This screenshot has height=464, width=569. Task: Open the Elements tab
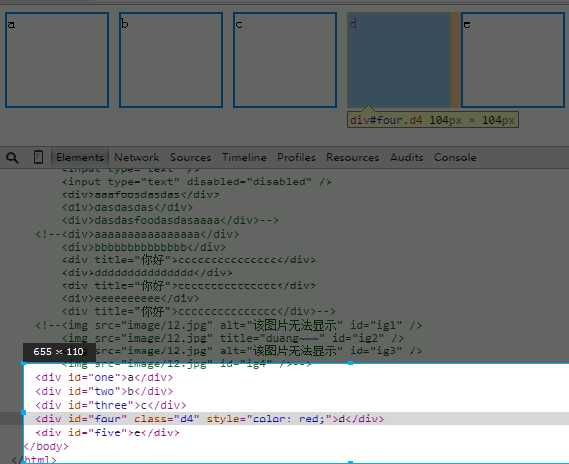pos(80,157)
